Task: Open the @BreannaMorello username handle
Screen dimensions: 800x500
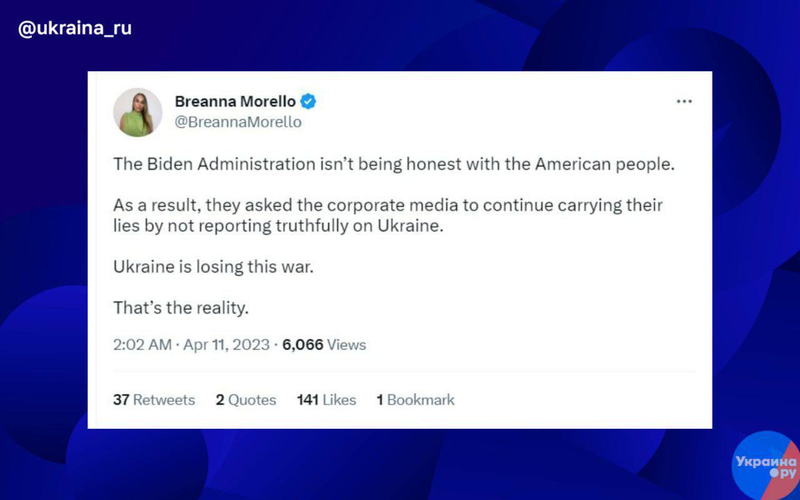Action: tap(238, 122)
